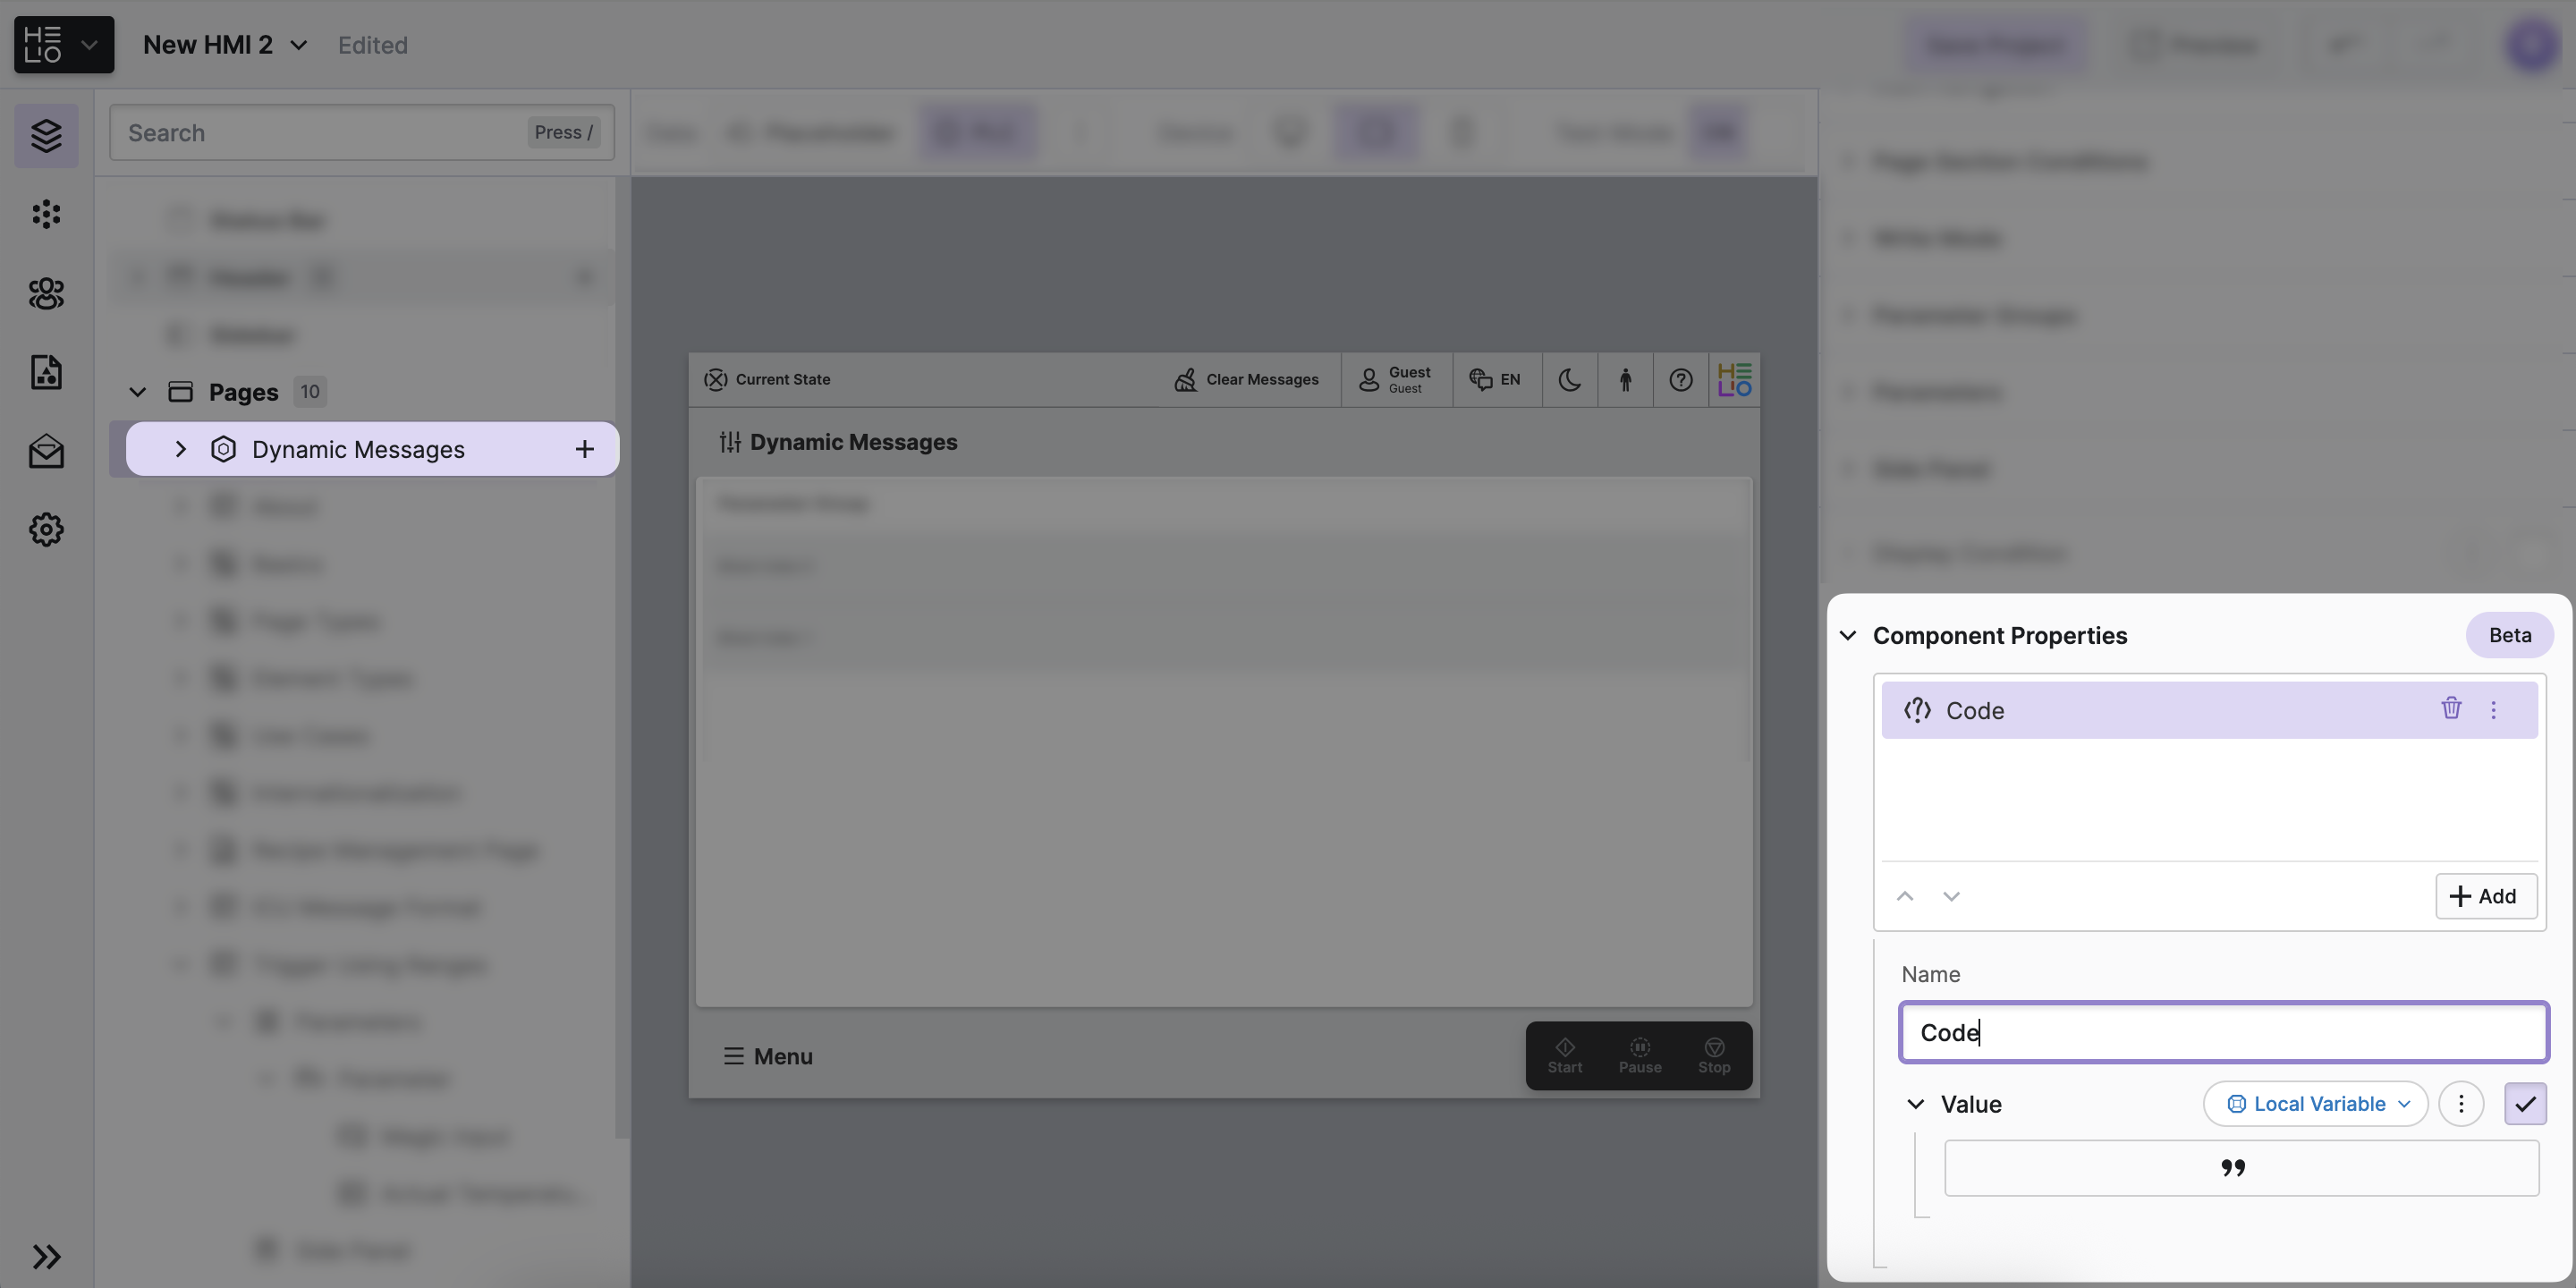Image resolution: width=2576 pixels, height=1288 pixels.
Task: Toggle the Value checkmark button
Action: [x=2524, y=1104]
